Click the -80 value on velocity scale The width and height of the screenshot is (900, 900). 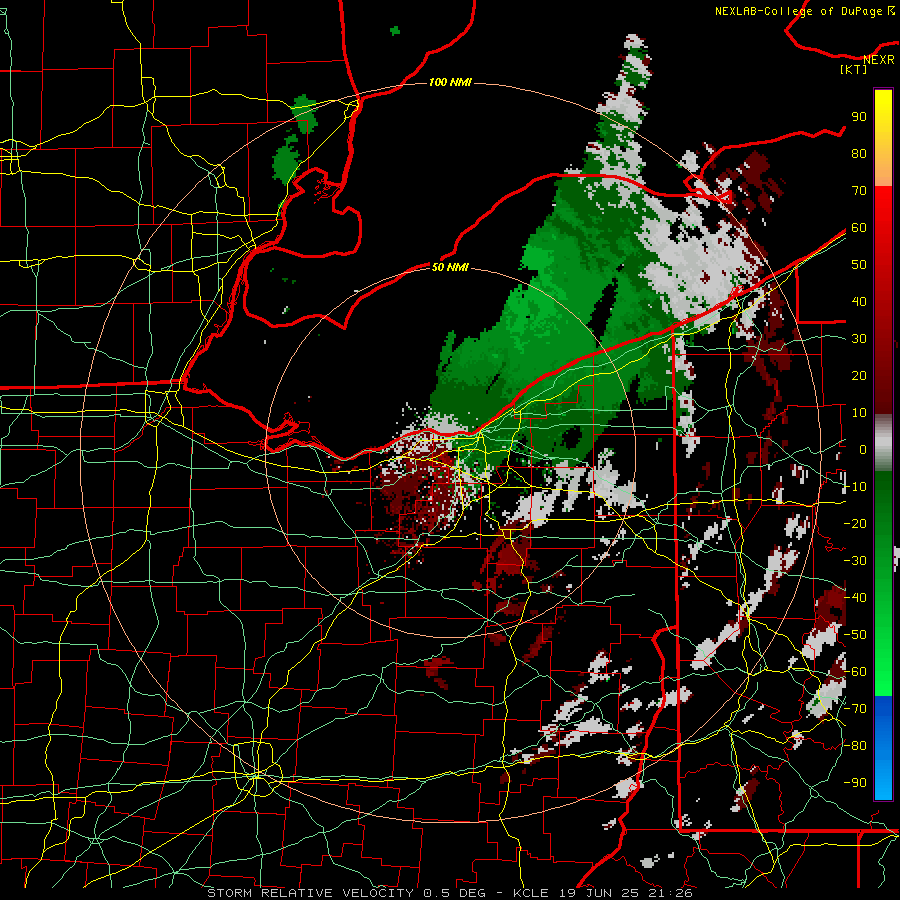(x=855, y=746)
